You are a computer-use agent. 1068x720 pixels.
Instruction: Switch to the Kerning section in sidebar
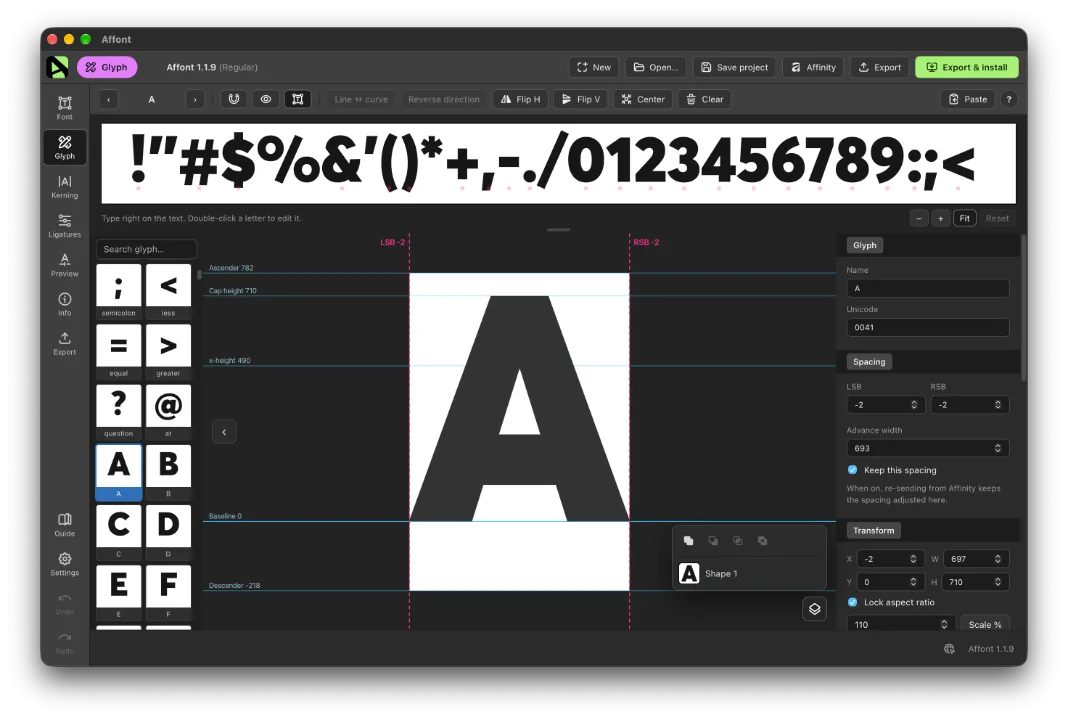pos(65,186)
